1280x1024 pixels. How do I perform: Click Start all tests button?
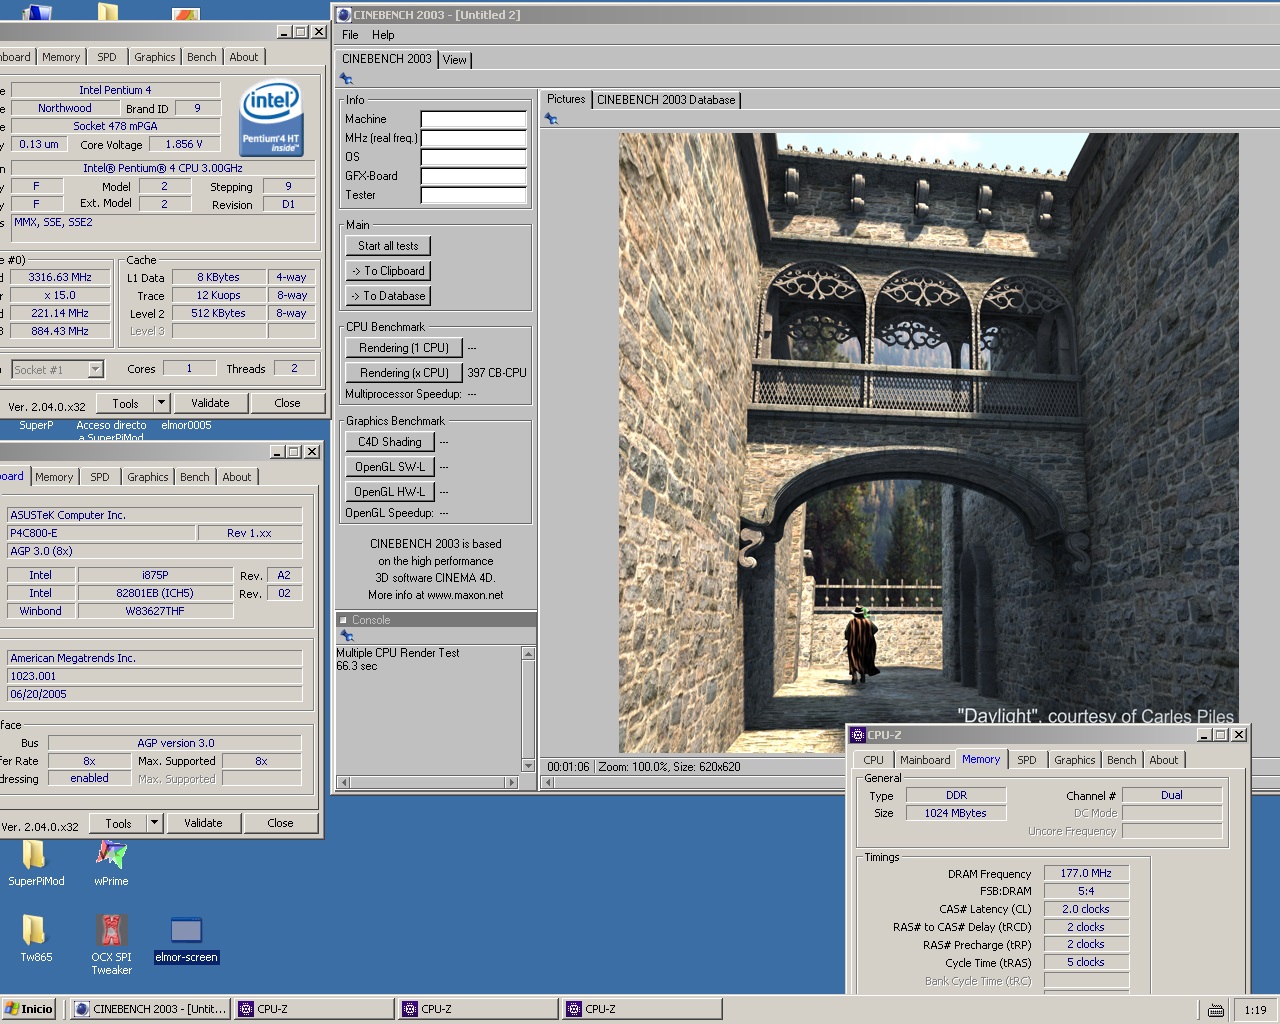tap(388, 246)
